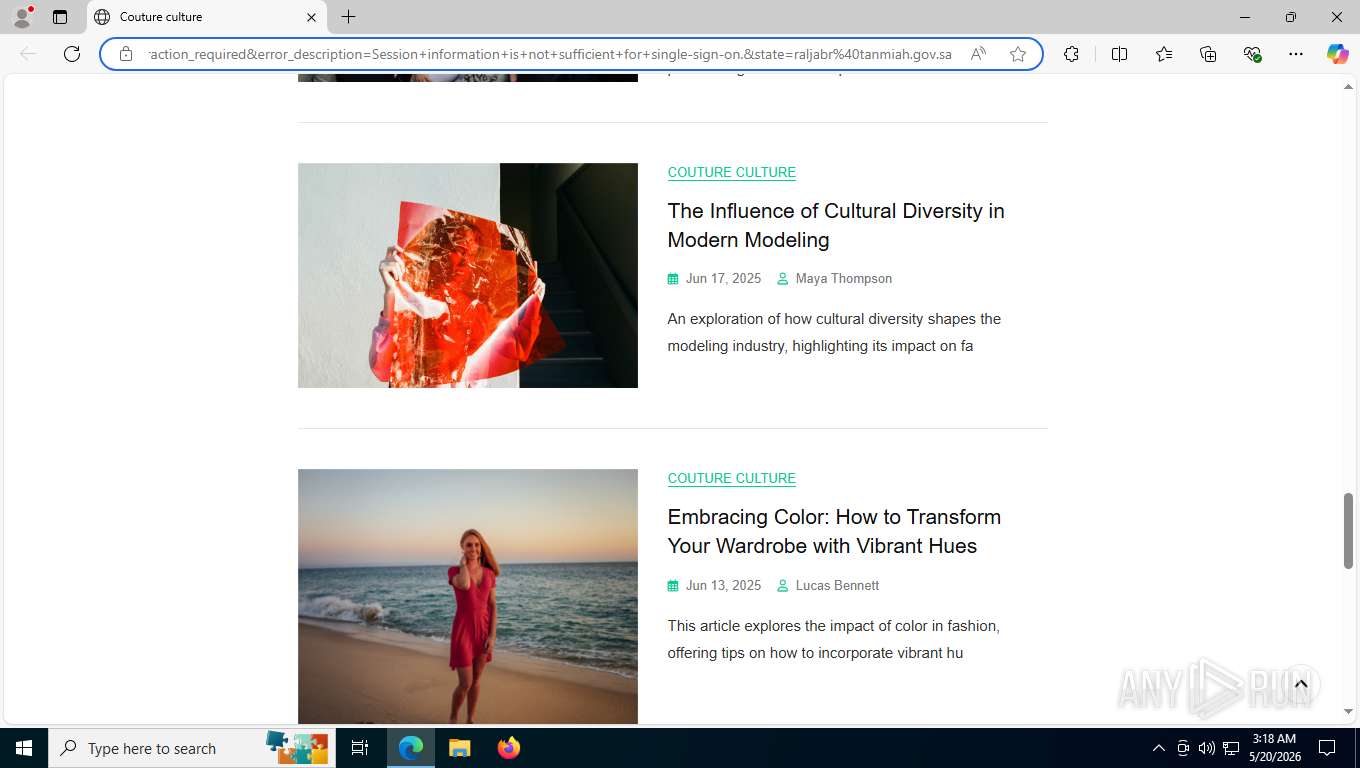Click the back-to-top arrow button
Image resolution: width=1360 pixels, height=768 pixels.
click(x=1301, y=684)
